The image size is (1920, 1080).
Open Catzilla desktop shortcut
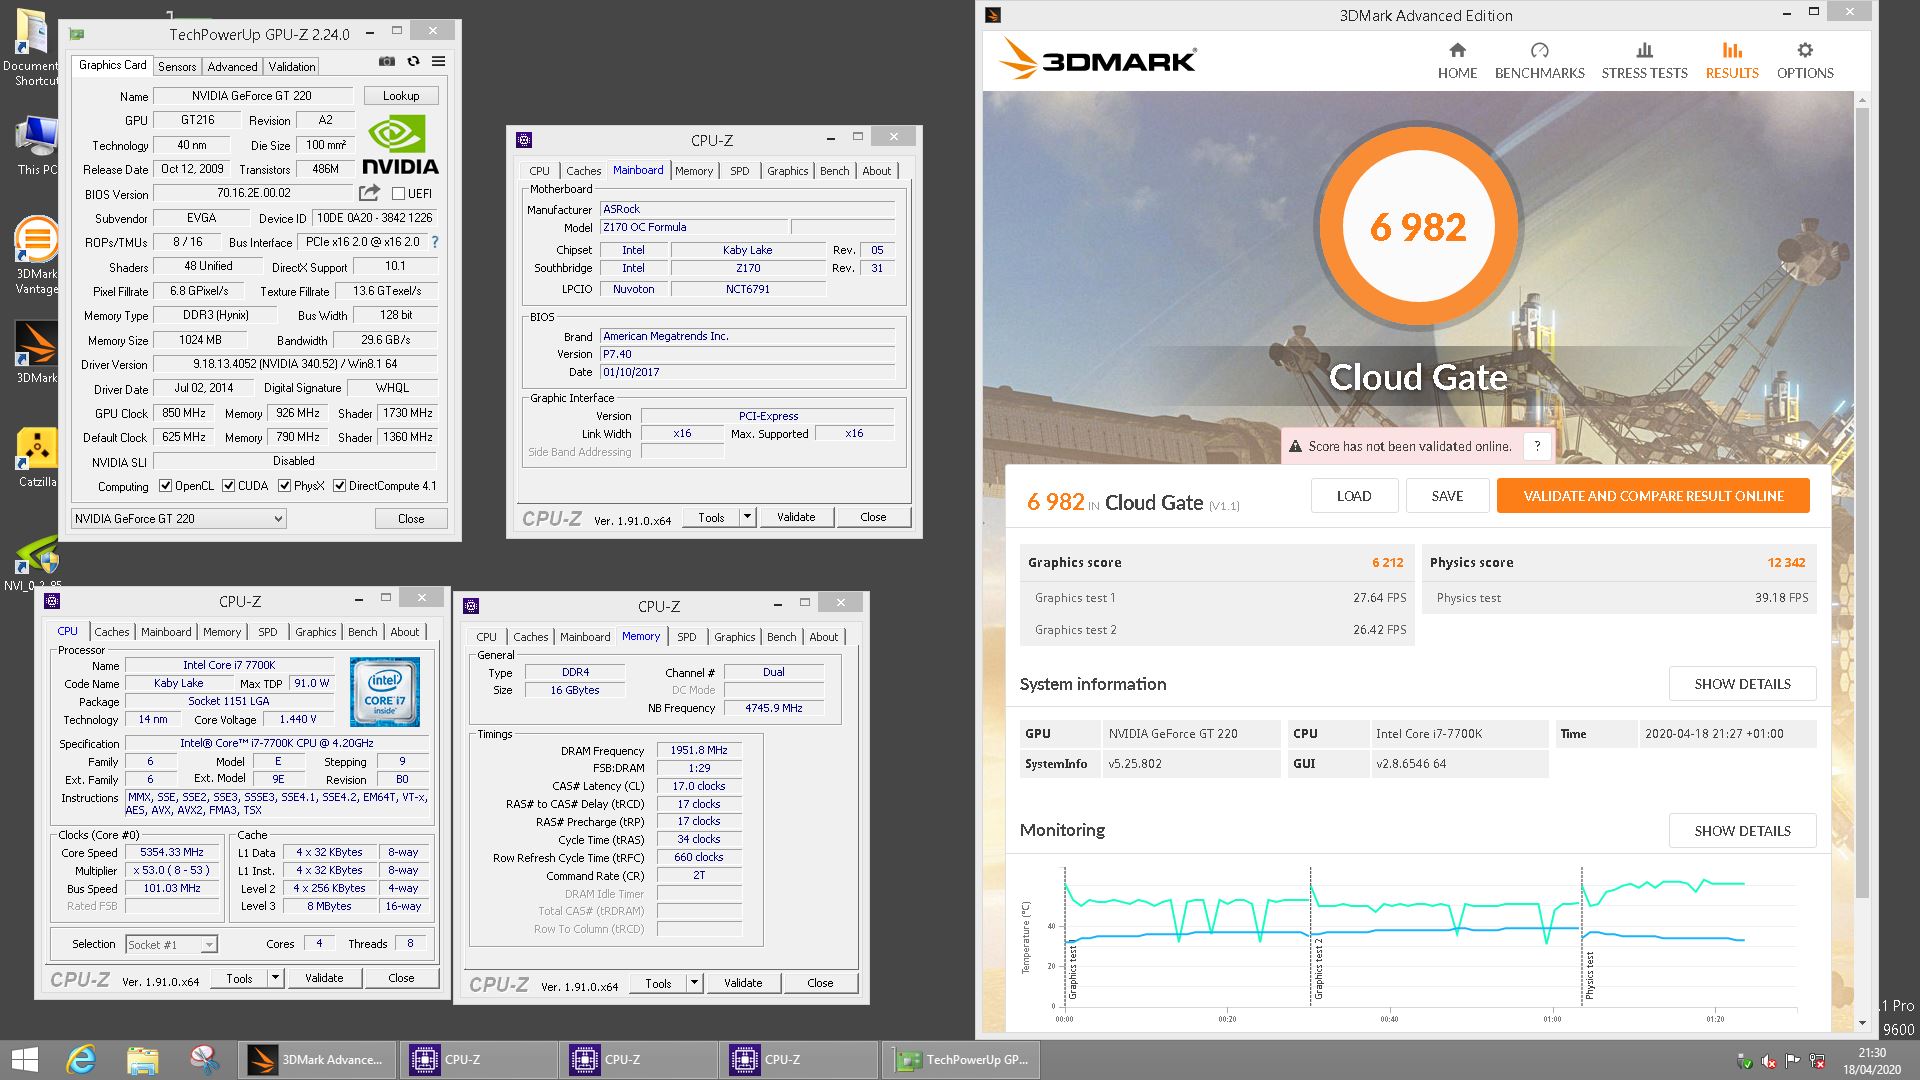click(37, 458)
